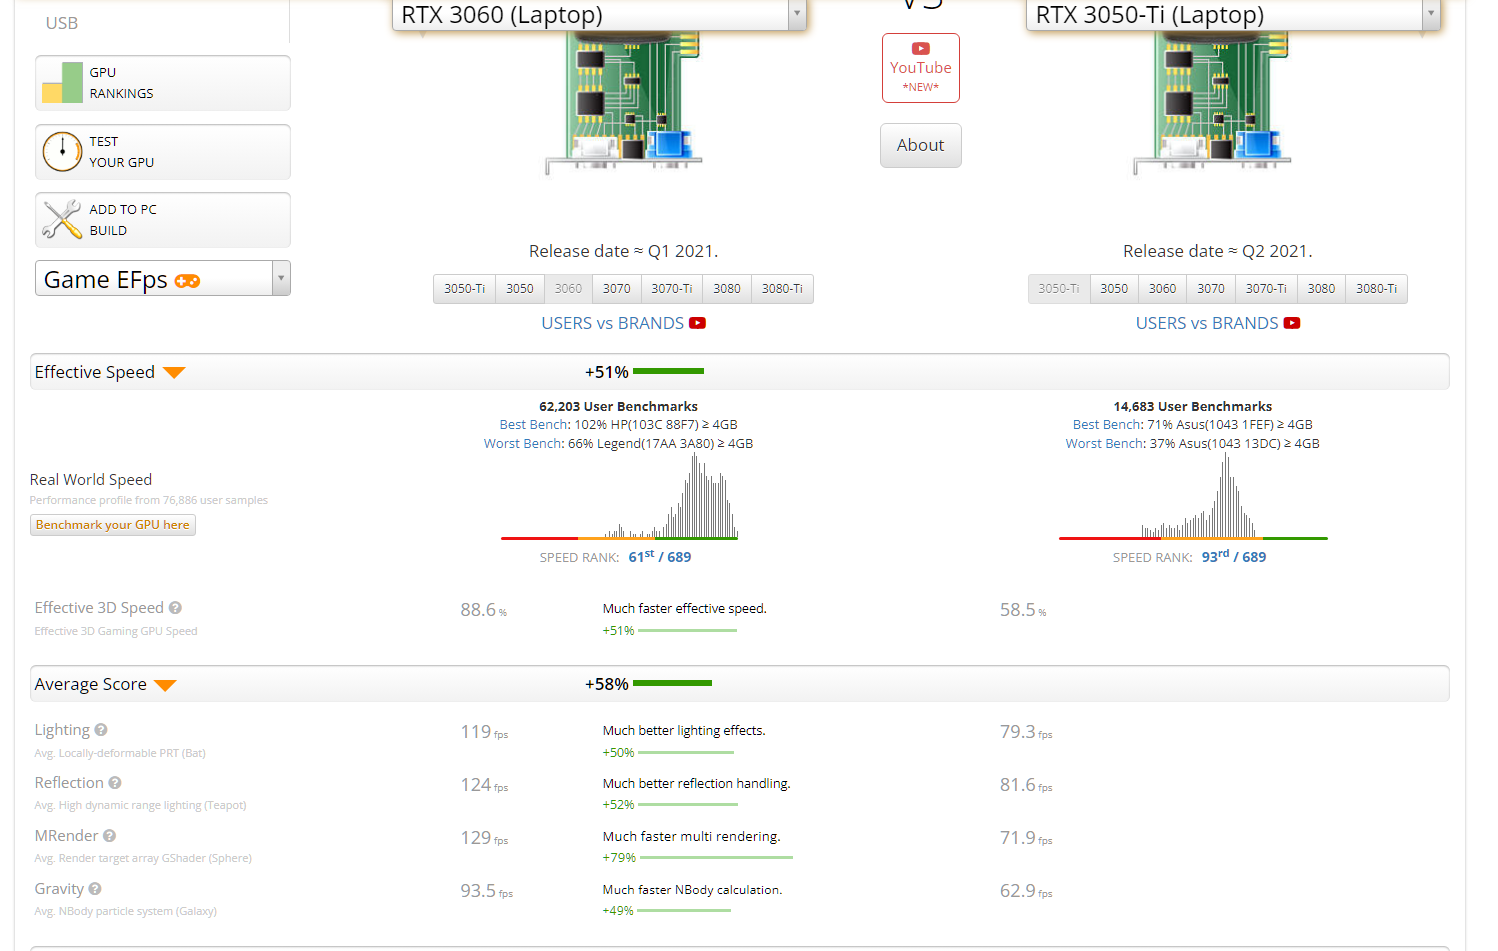1498x951 pixels.
Task: Click the 61st / 689 speed rank link
Action: coord(660,557)
